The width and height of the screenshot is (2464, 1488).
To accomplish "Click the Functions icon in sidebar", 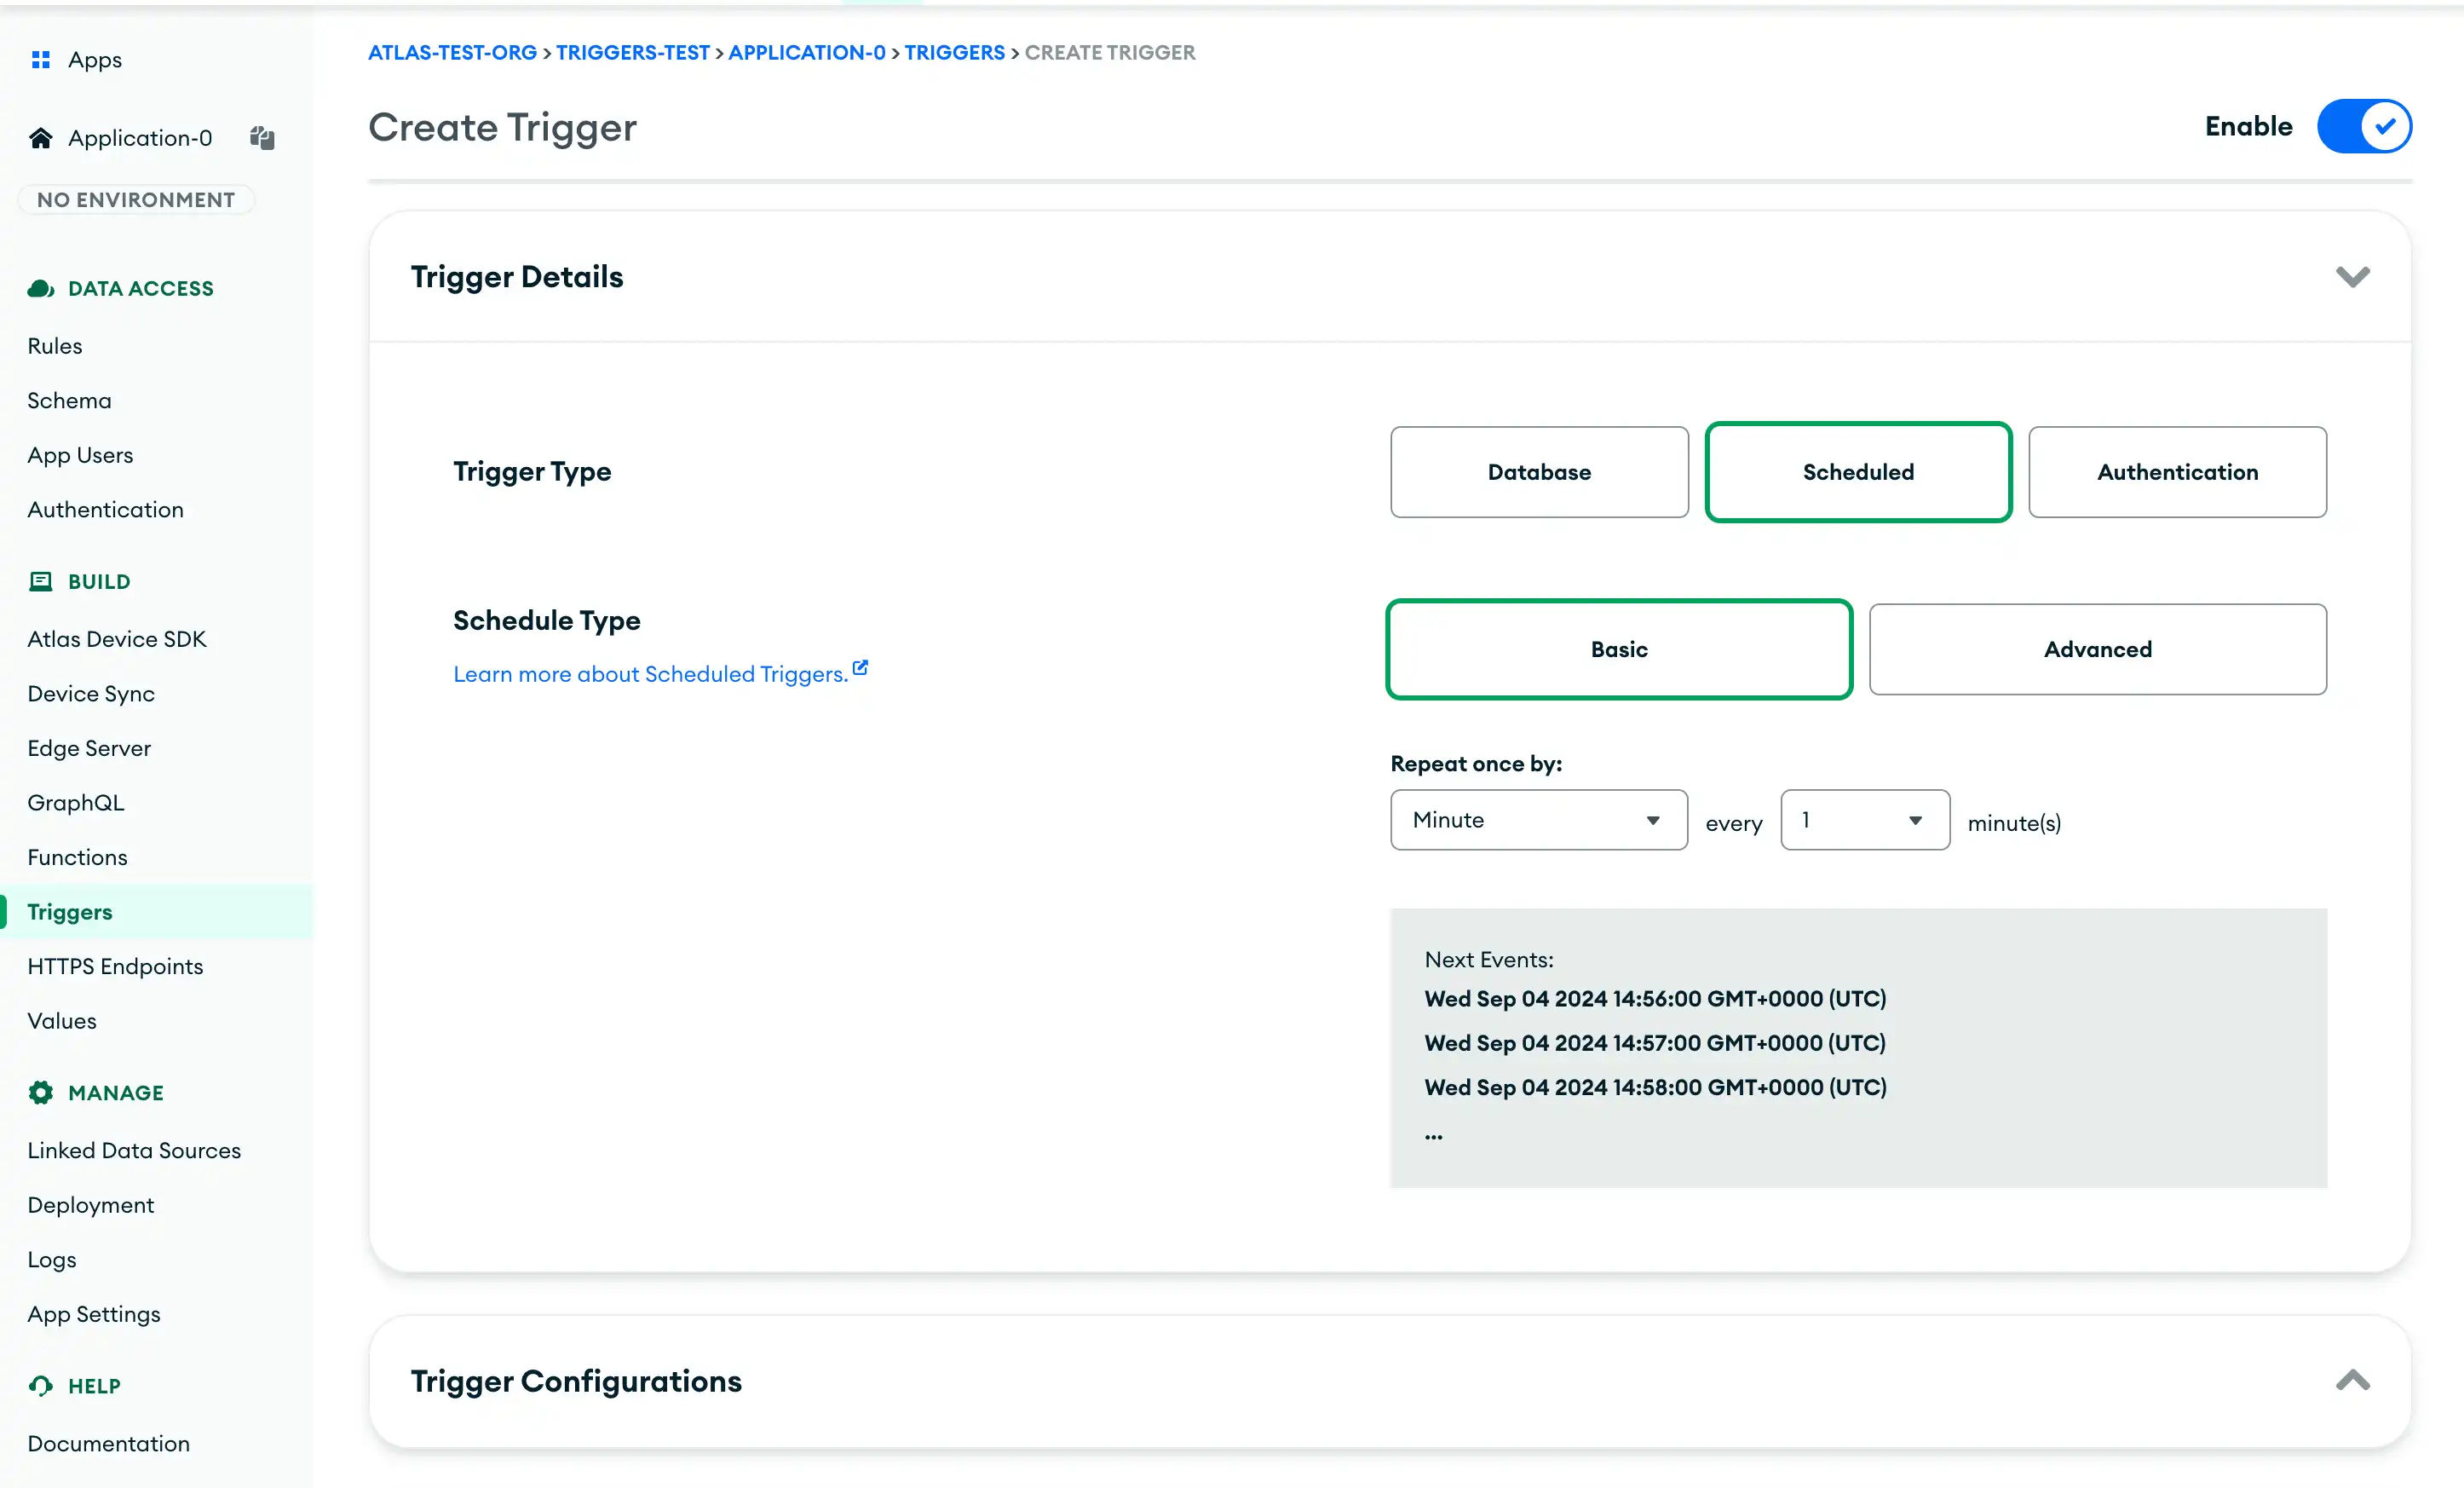I will 78,856.
